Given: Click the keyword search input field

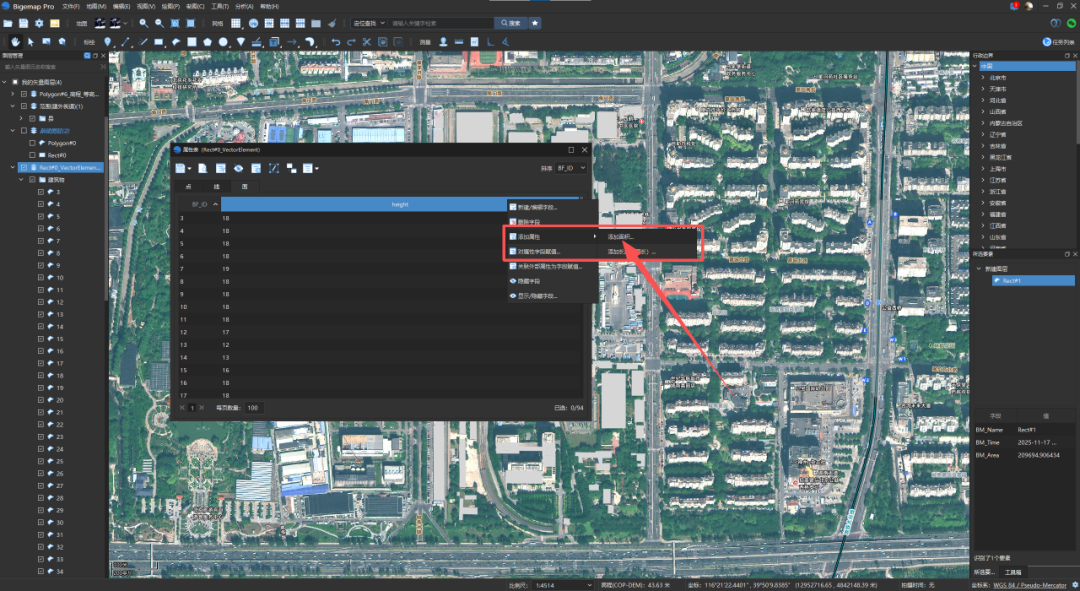Looking at the screenshot, I should click(x=441, y=23).
